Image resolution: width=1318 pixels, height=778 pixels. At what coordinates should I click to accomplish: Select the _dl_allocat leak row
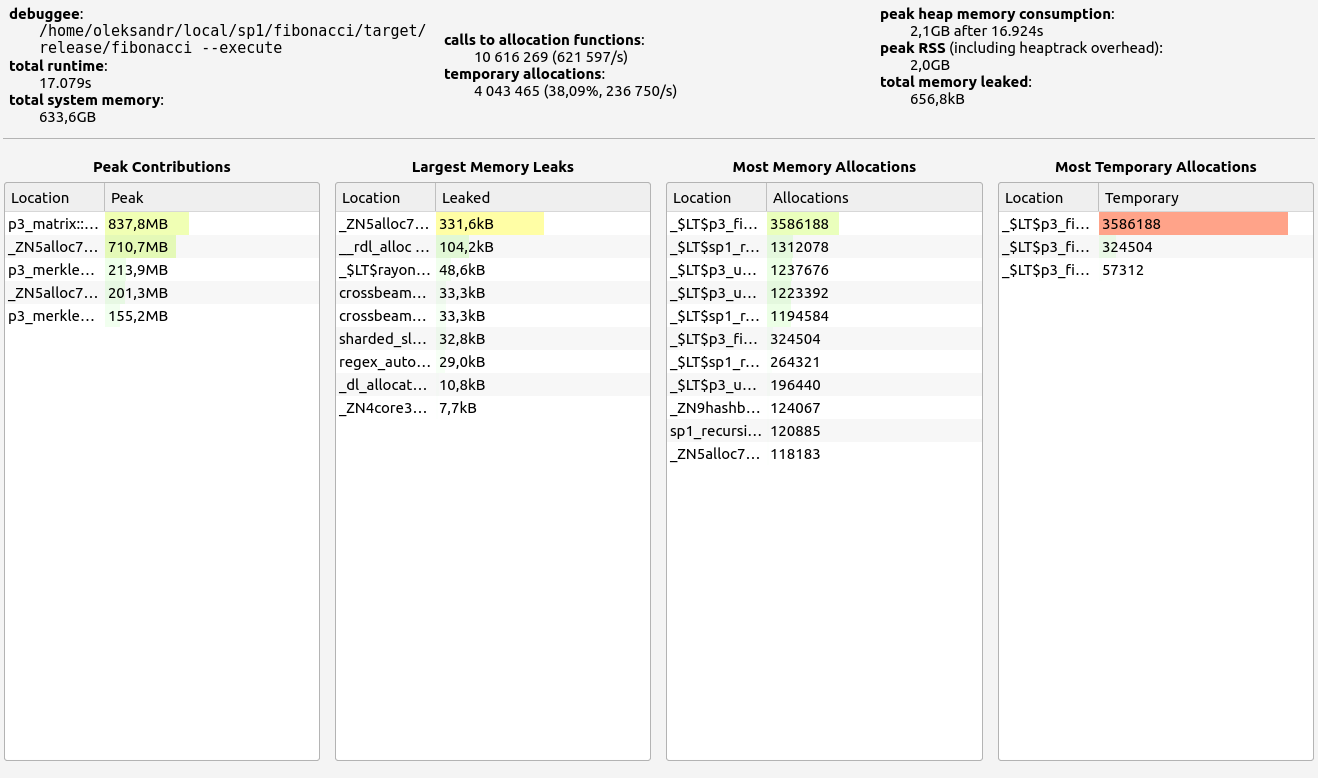point(385,385)
